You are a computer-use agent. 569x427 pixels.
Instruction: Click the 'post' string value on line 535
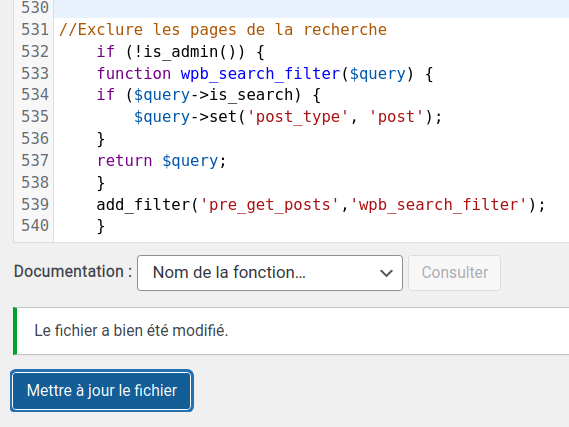pyautogui.click(x=396, y=117)
